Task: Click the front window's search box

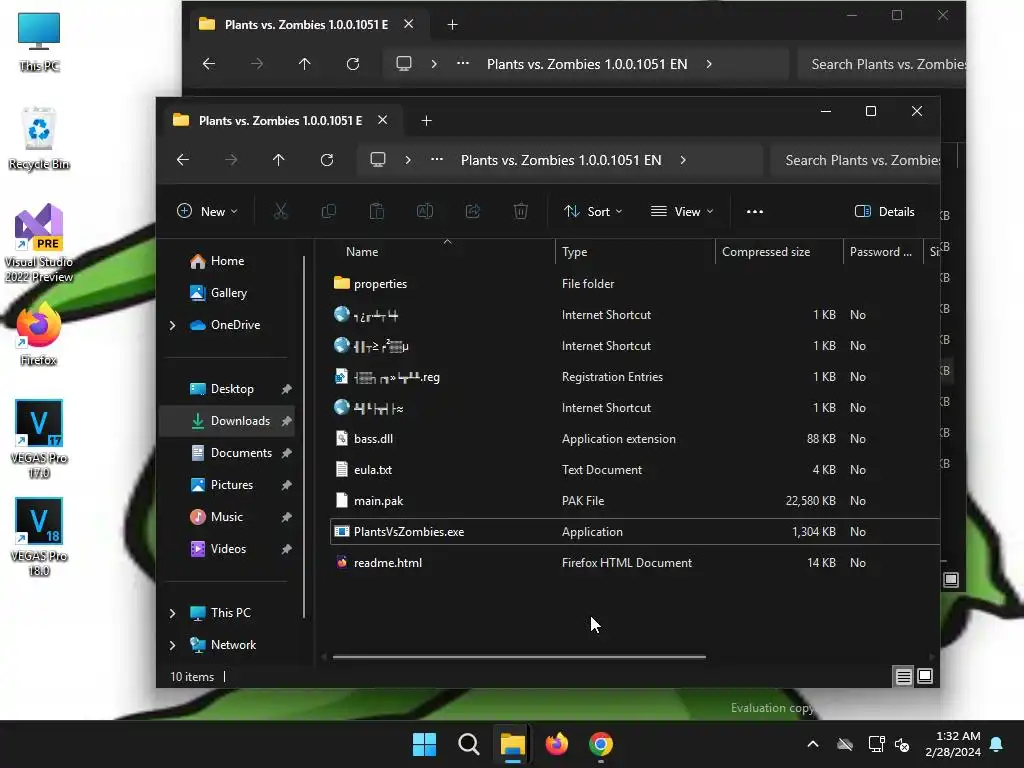Action: (856, 161)
